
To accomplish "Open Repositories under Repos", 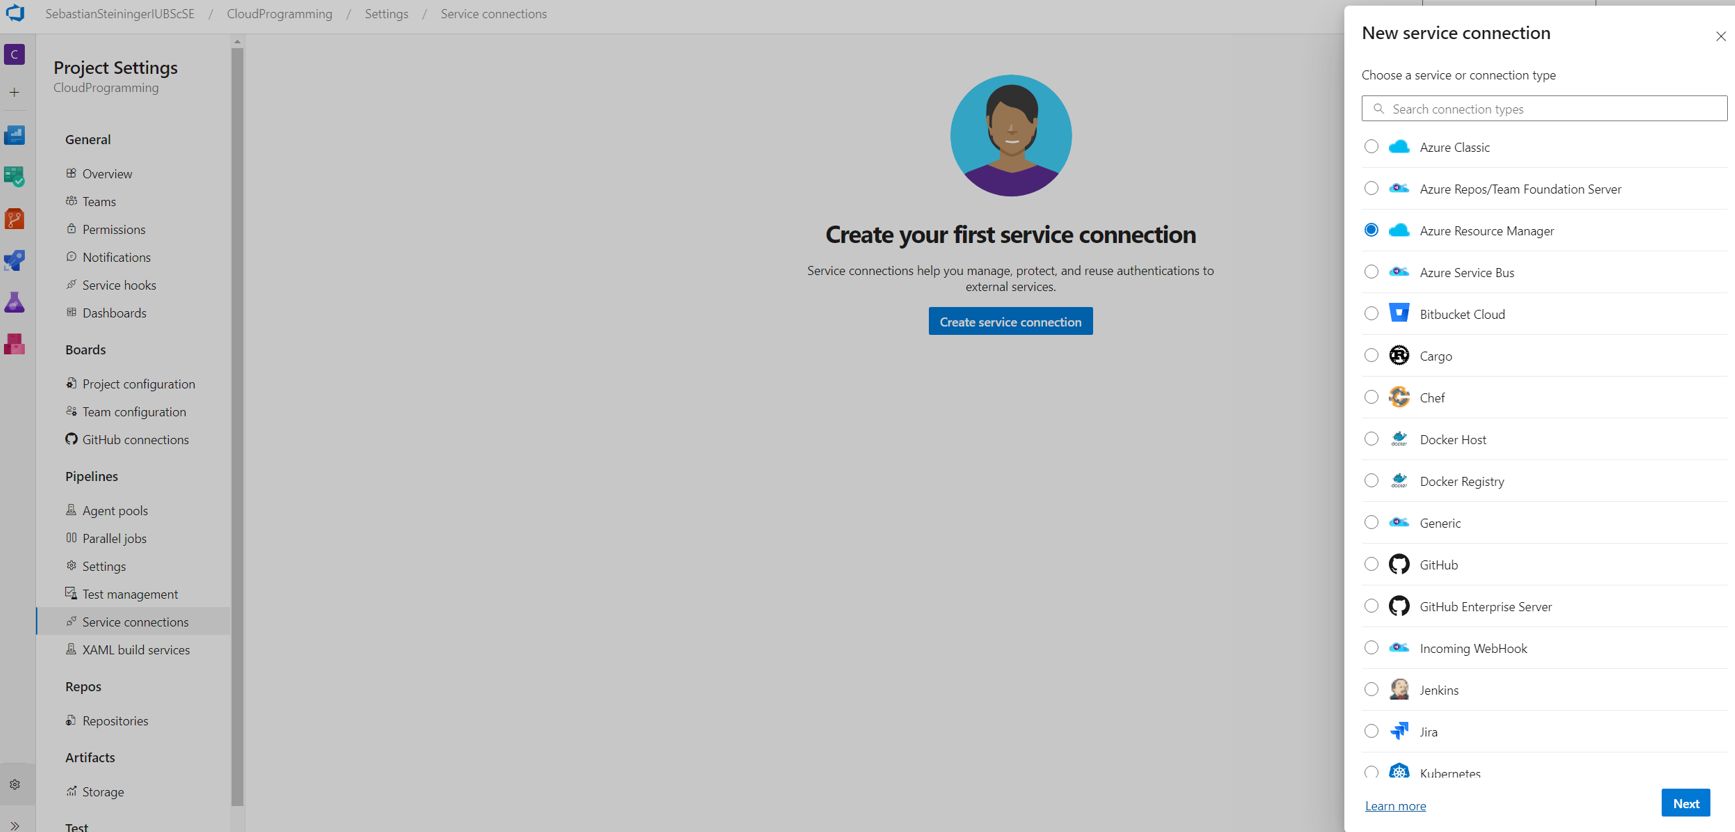I will [x=115, y=721].
